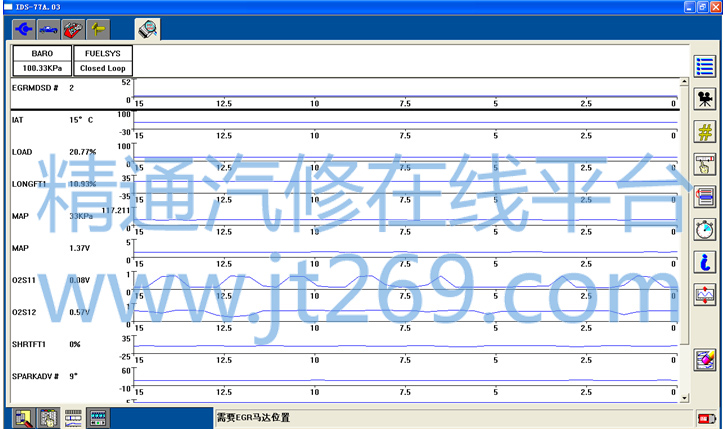Viewport: 725px width, 429px height.
Task: Click the yellow signpost tab
Action: pyautogui.click(x=98, y=30)
